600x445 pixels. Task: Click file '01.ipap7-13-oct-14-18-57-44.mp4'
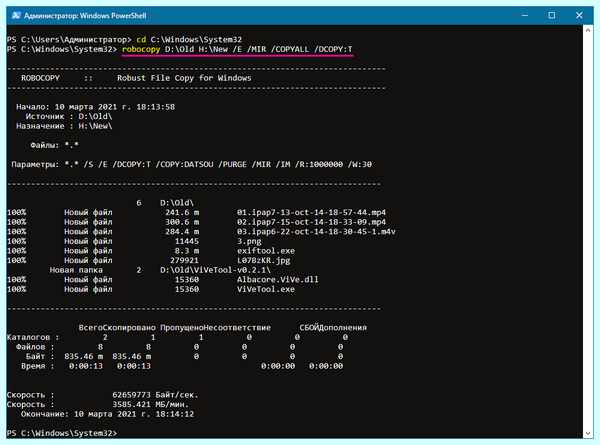(x=311, y=212)
